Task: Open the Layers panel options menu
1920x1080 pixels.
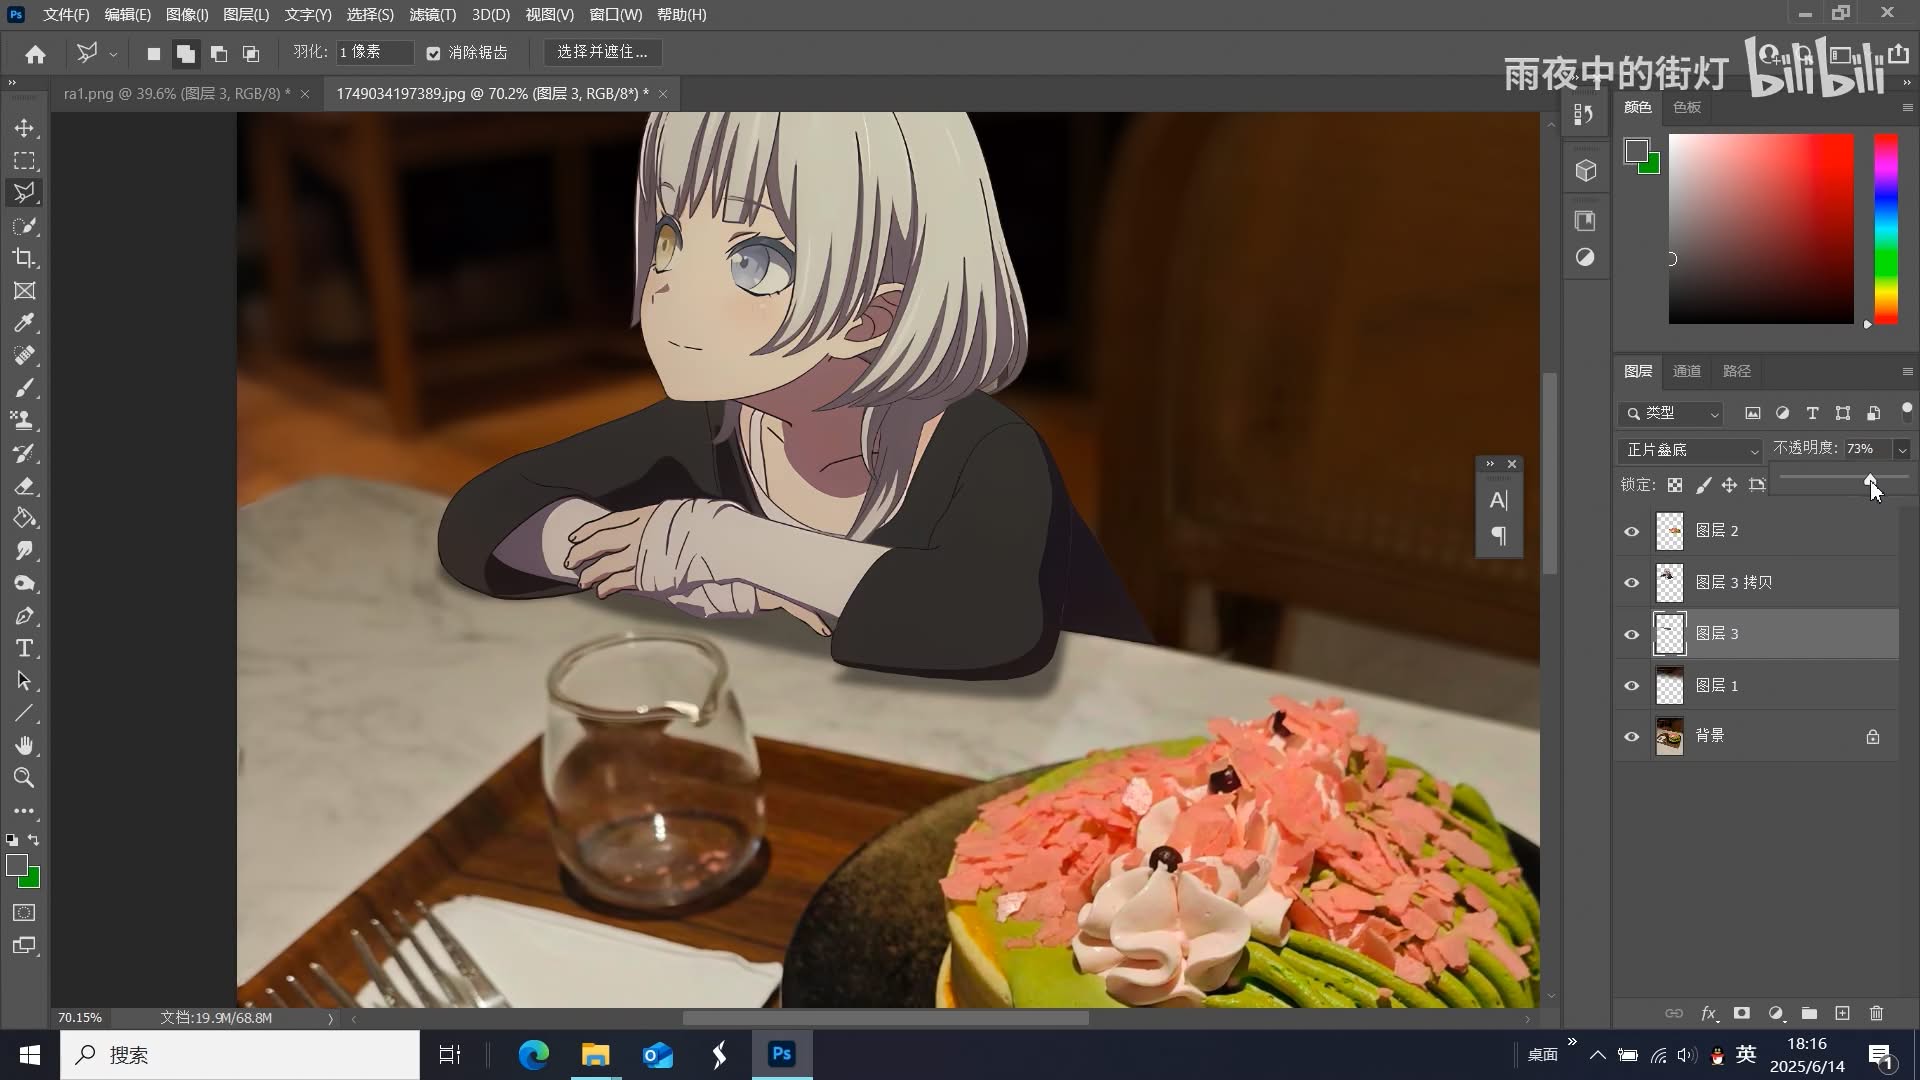Action: 1907,371
